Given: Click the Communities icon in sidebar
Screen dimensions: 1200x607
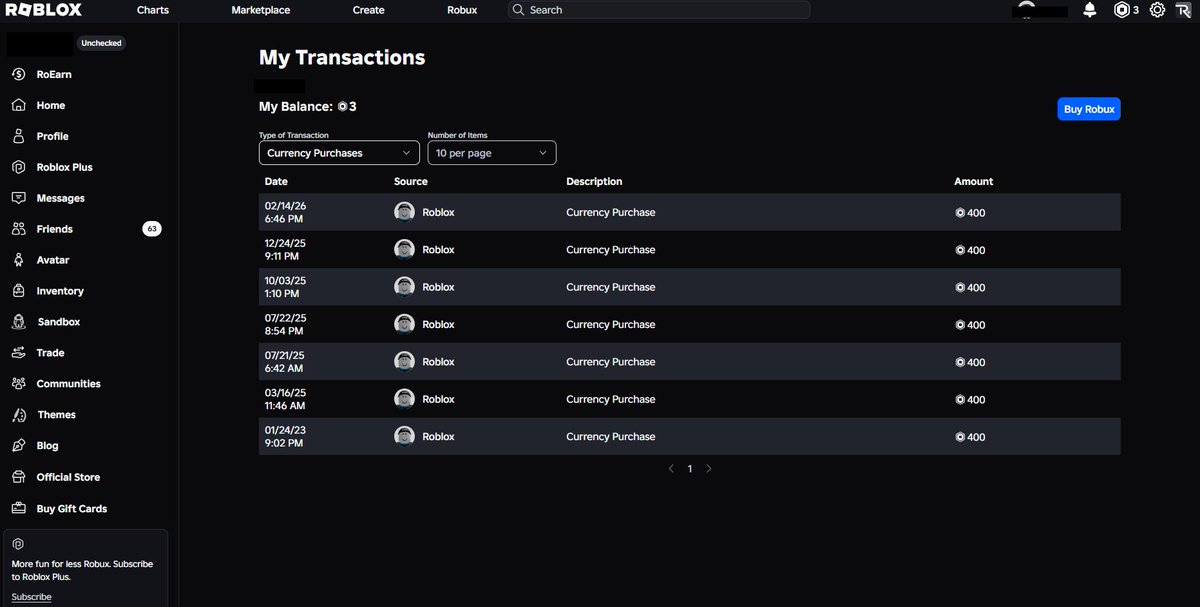Looking at the screenshot, I should (18, 384).
